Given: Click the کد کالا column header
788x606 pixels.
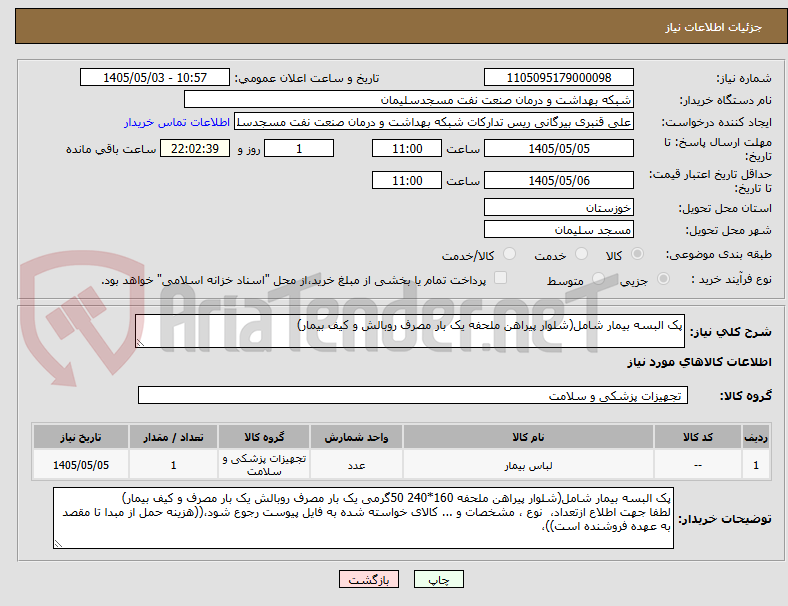Looking at the screenshot, I should click(x=698, y=437).
